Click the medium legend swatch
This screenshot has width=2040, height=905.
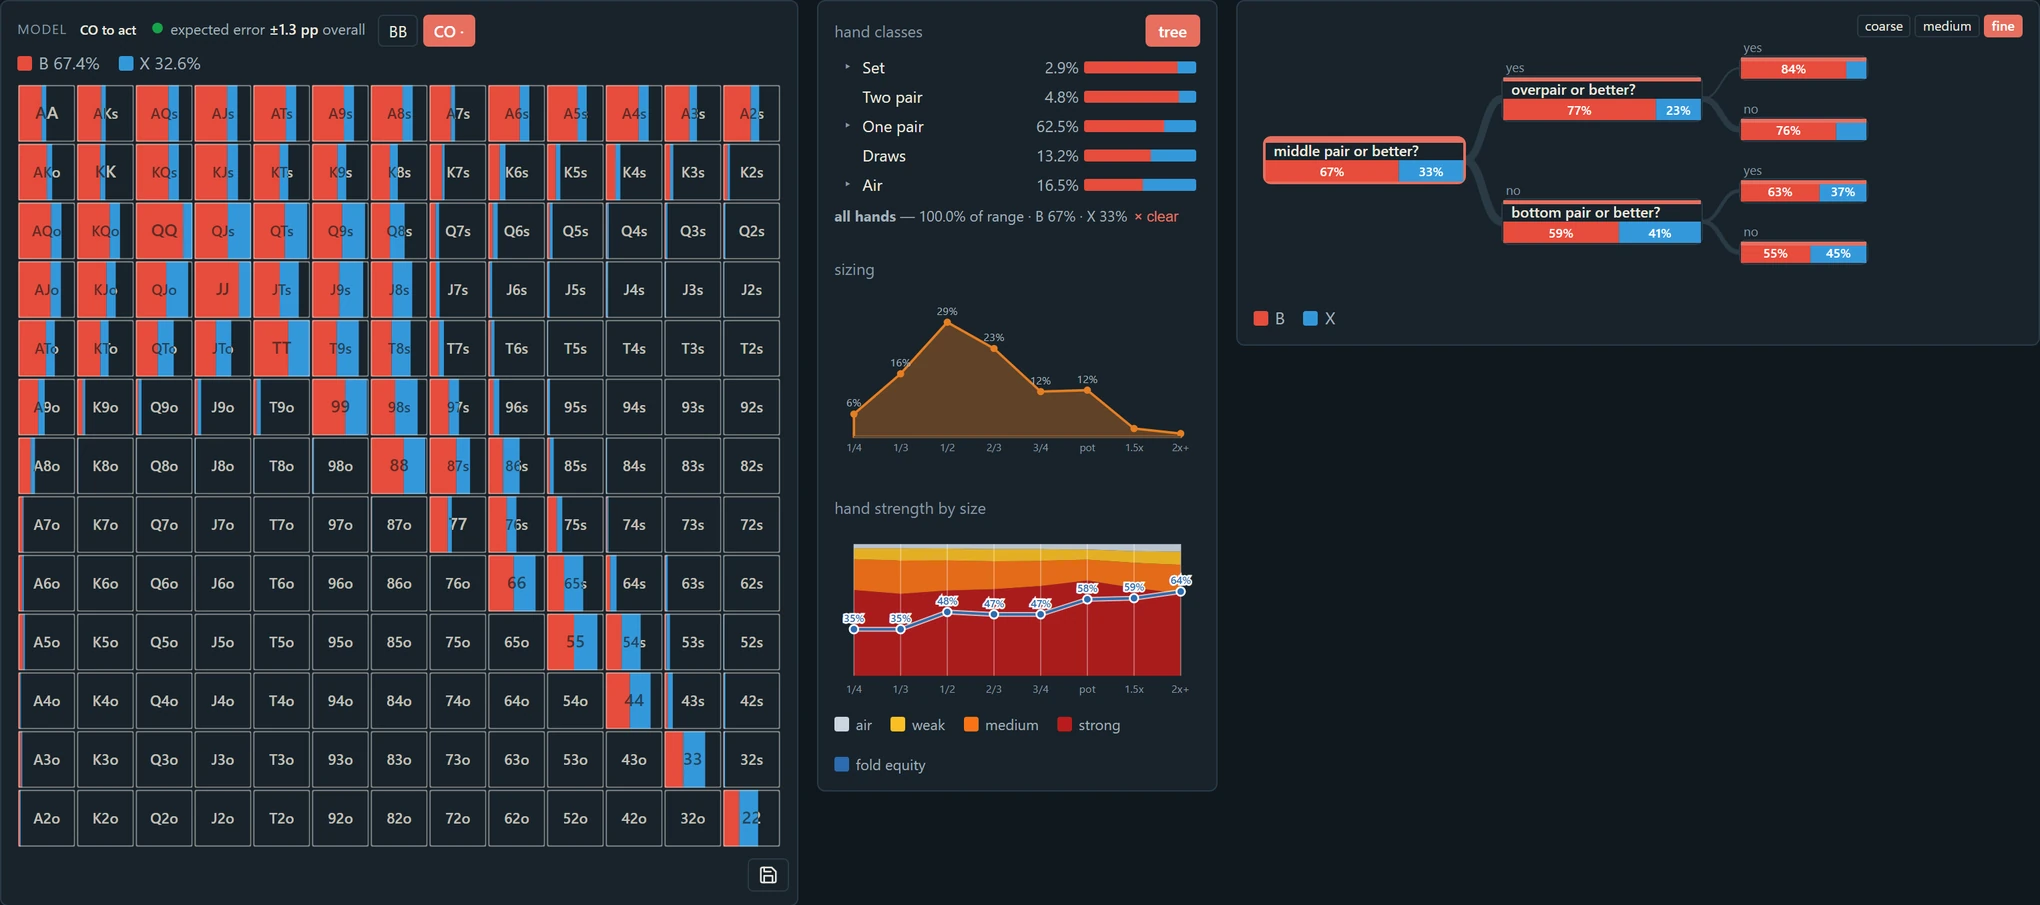971,724
